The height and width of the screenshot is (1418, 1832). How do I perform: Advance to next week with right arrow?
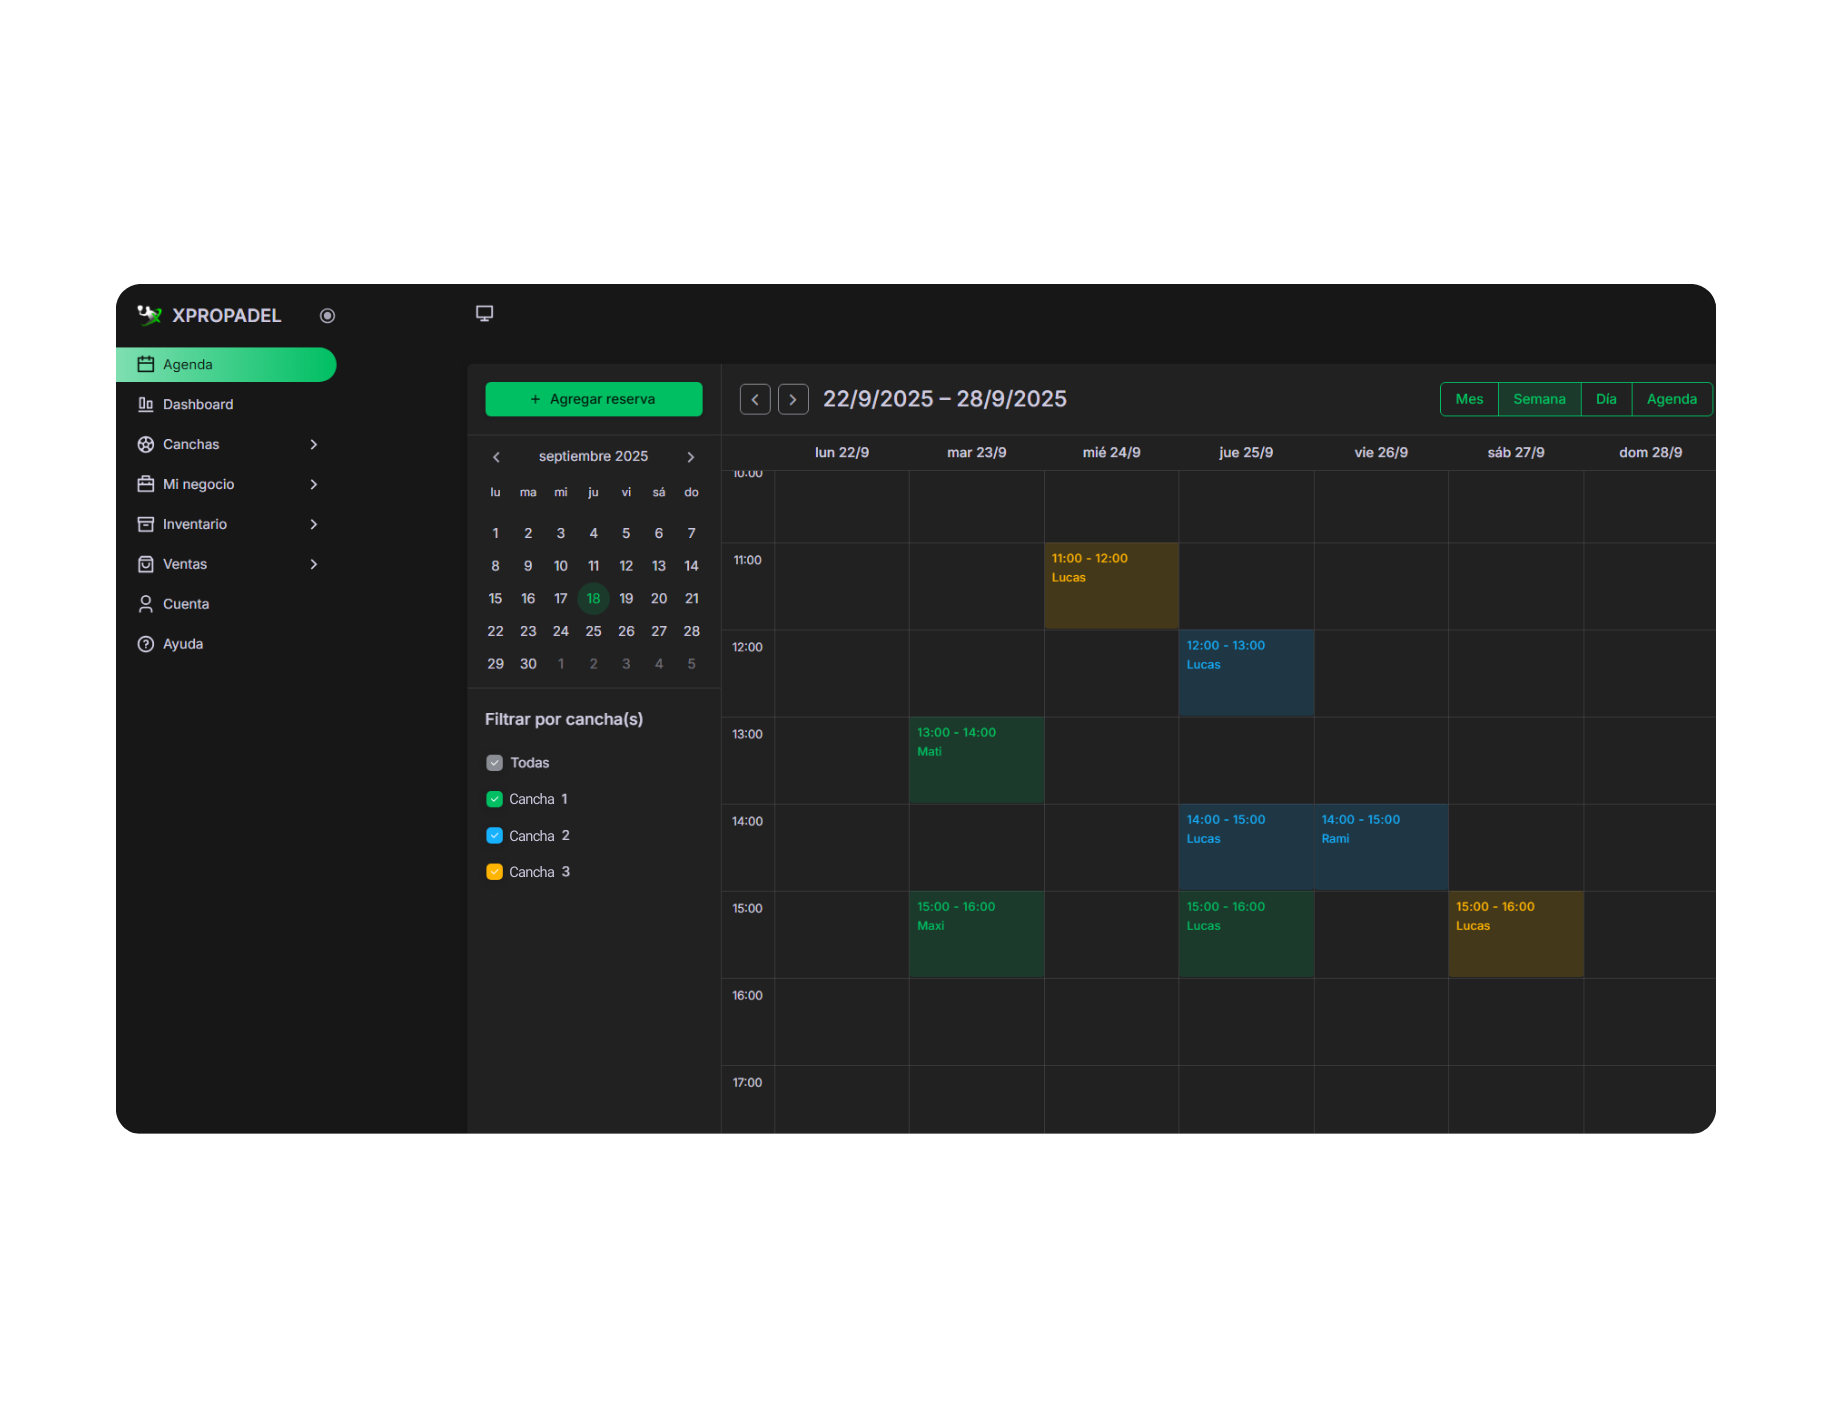tap(793, 400)
